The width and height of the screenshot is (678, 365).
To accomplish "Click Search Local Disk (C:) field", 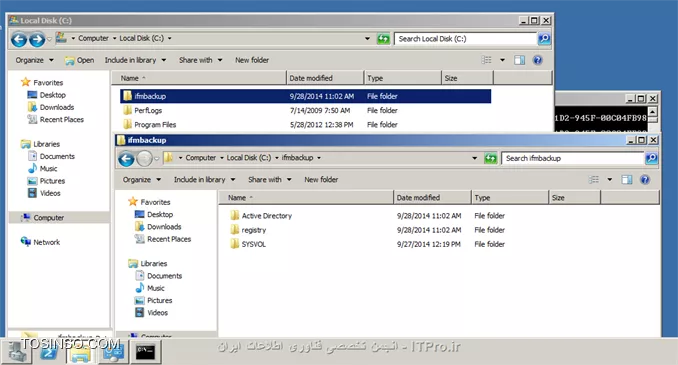I will 465,39.
